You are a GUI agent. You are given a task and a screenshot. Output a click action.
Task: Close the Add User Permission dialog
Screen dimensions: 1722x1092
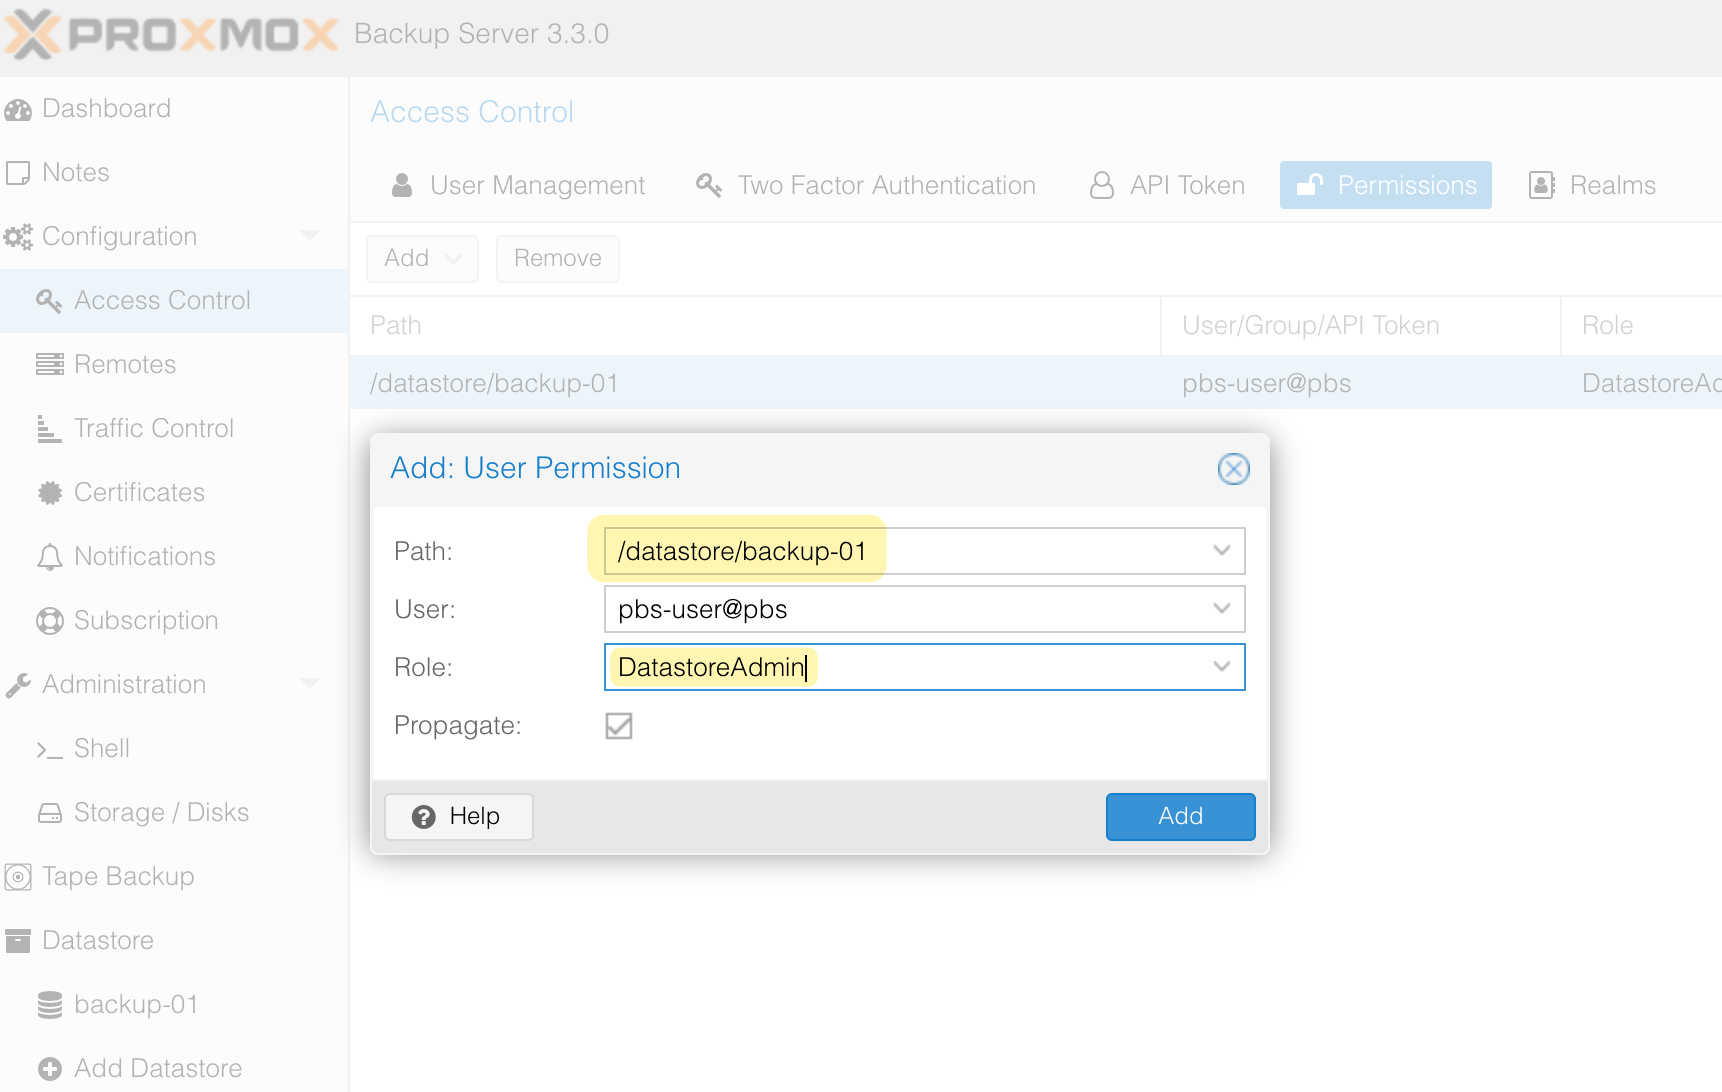point(1233,469)
